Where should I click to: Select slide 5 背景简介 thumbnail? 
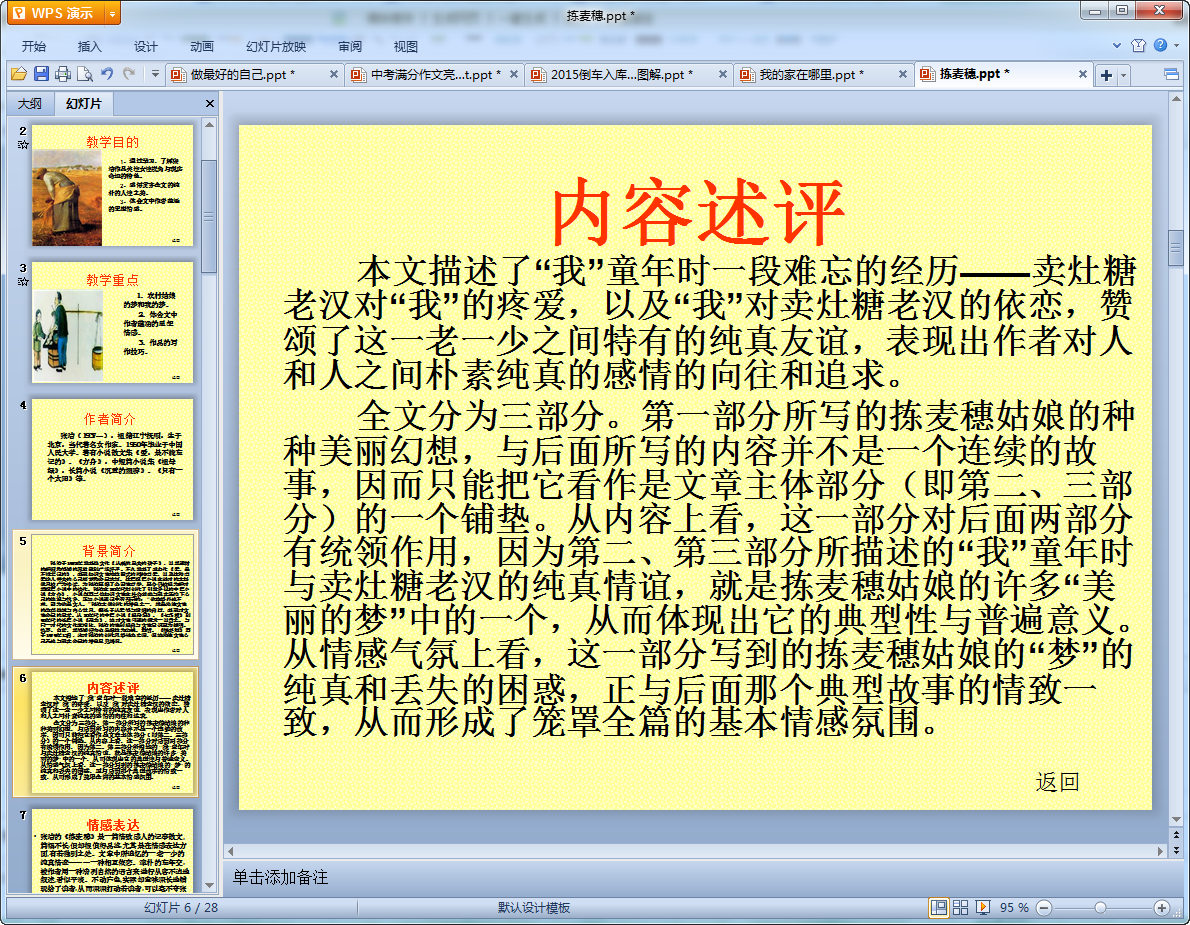[112, 595]
